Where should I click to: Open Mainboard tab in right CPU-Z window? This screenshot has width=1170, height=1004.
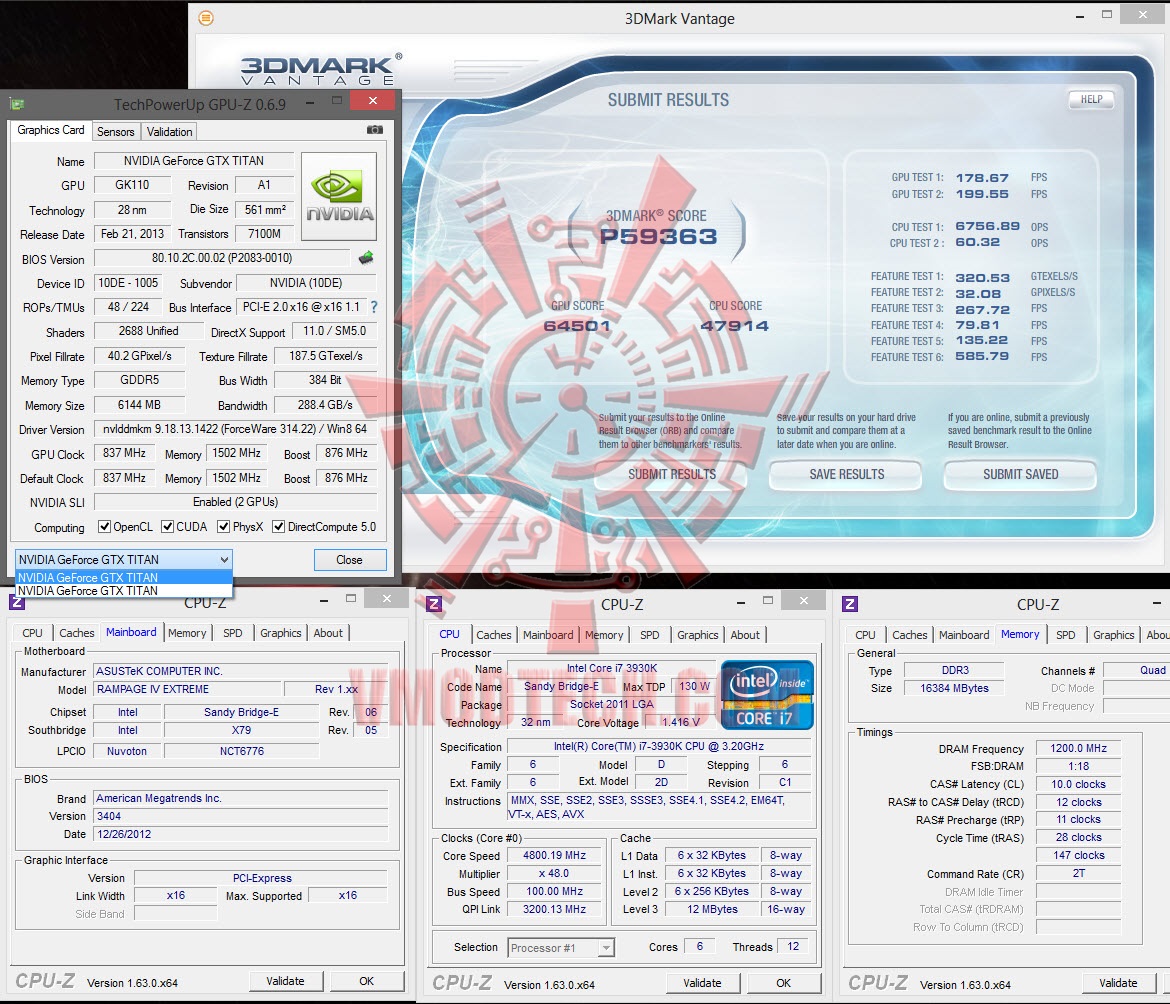[964, 636]
